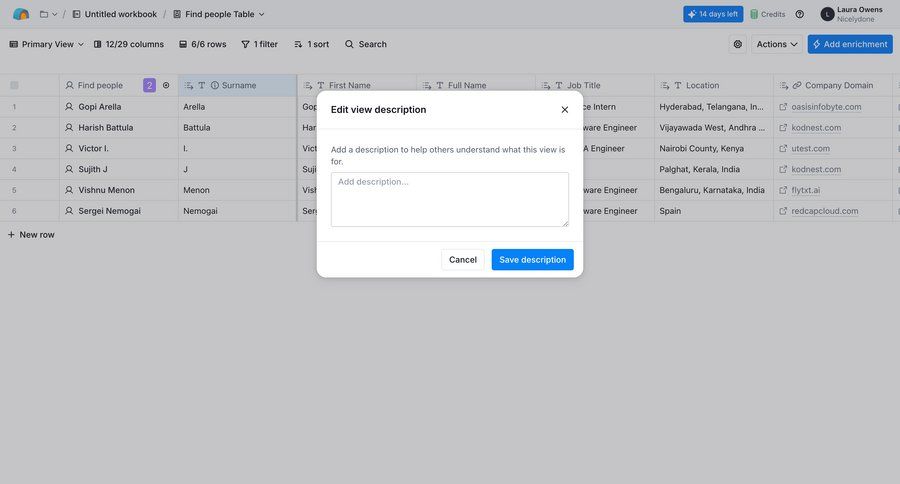
Task: Click the Nairobi County, Kenya cell
Action: [x=713, y=148]
